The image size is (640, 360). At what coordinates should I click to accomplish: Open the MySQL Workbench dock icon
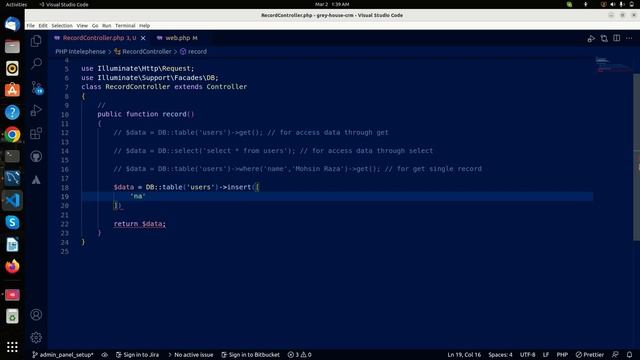[x=12, y=178]
